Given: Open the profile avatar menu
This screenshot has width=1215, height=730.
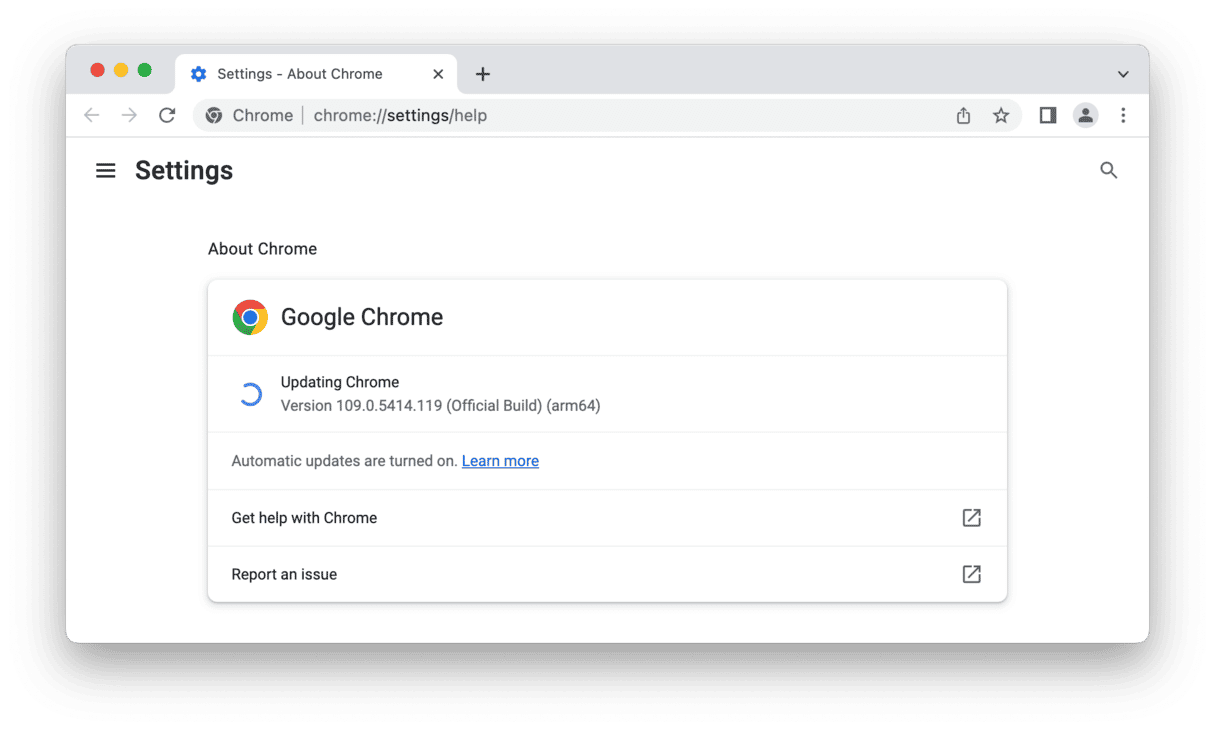Looking at the screenshot, I should 1085,116.
